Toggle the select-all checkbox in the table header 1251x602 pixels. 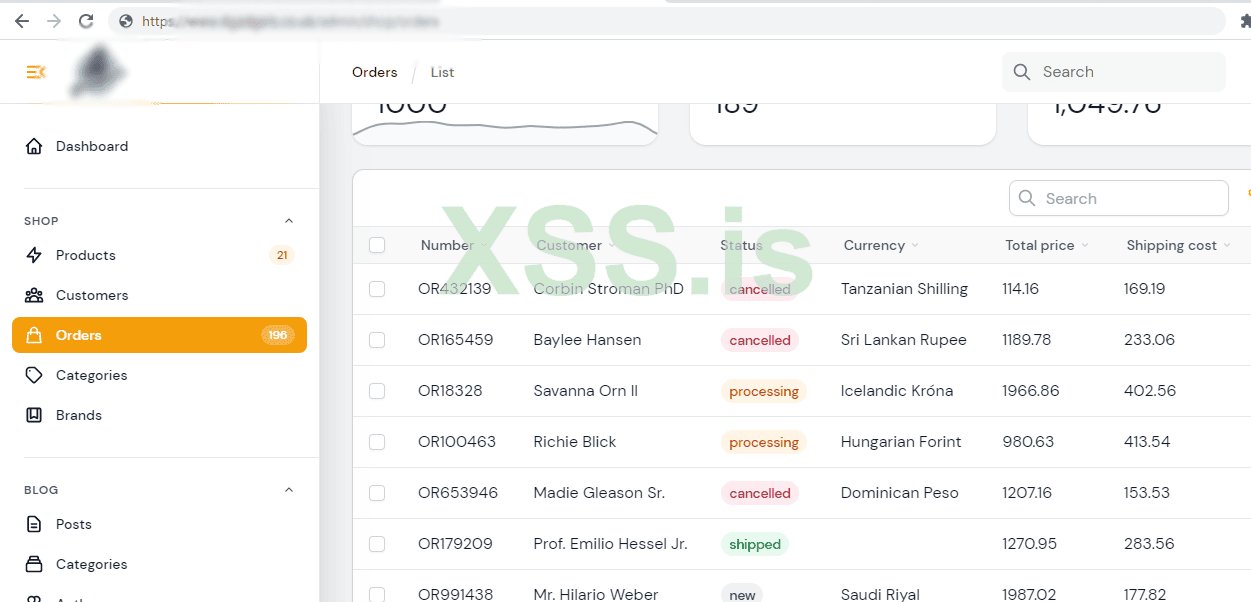click(377, 245)
